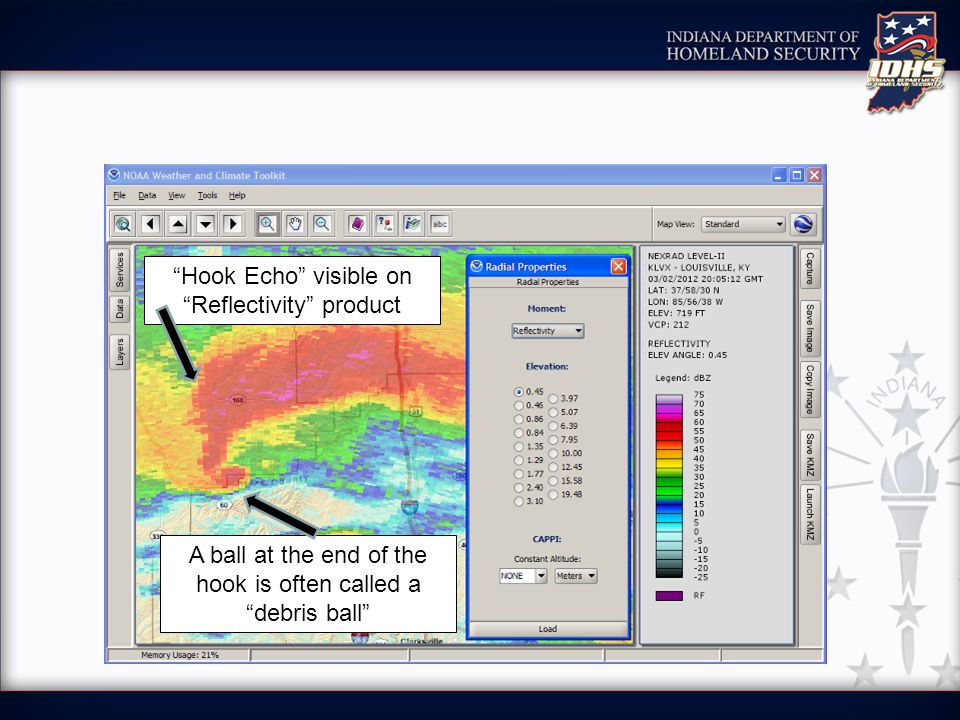
Task: Open the Tools menu
Action: 207,195
